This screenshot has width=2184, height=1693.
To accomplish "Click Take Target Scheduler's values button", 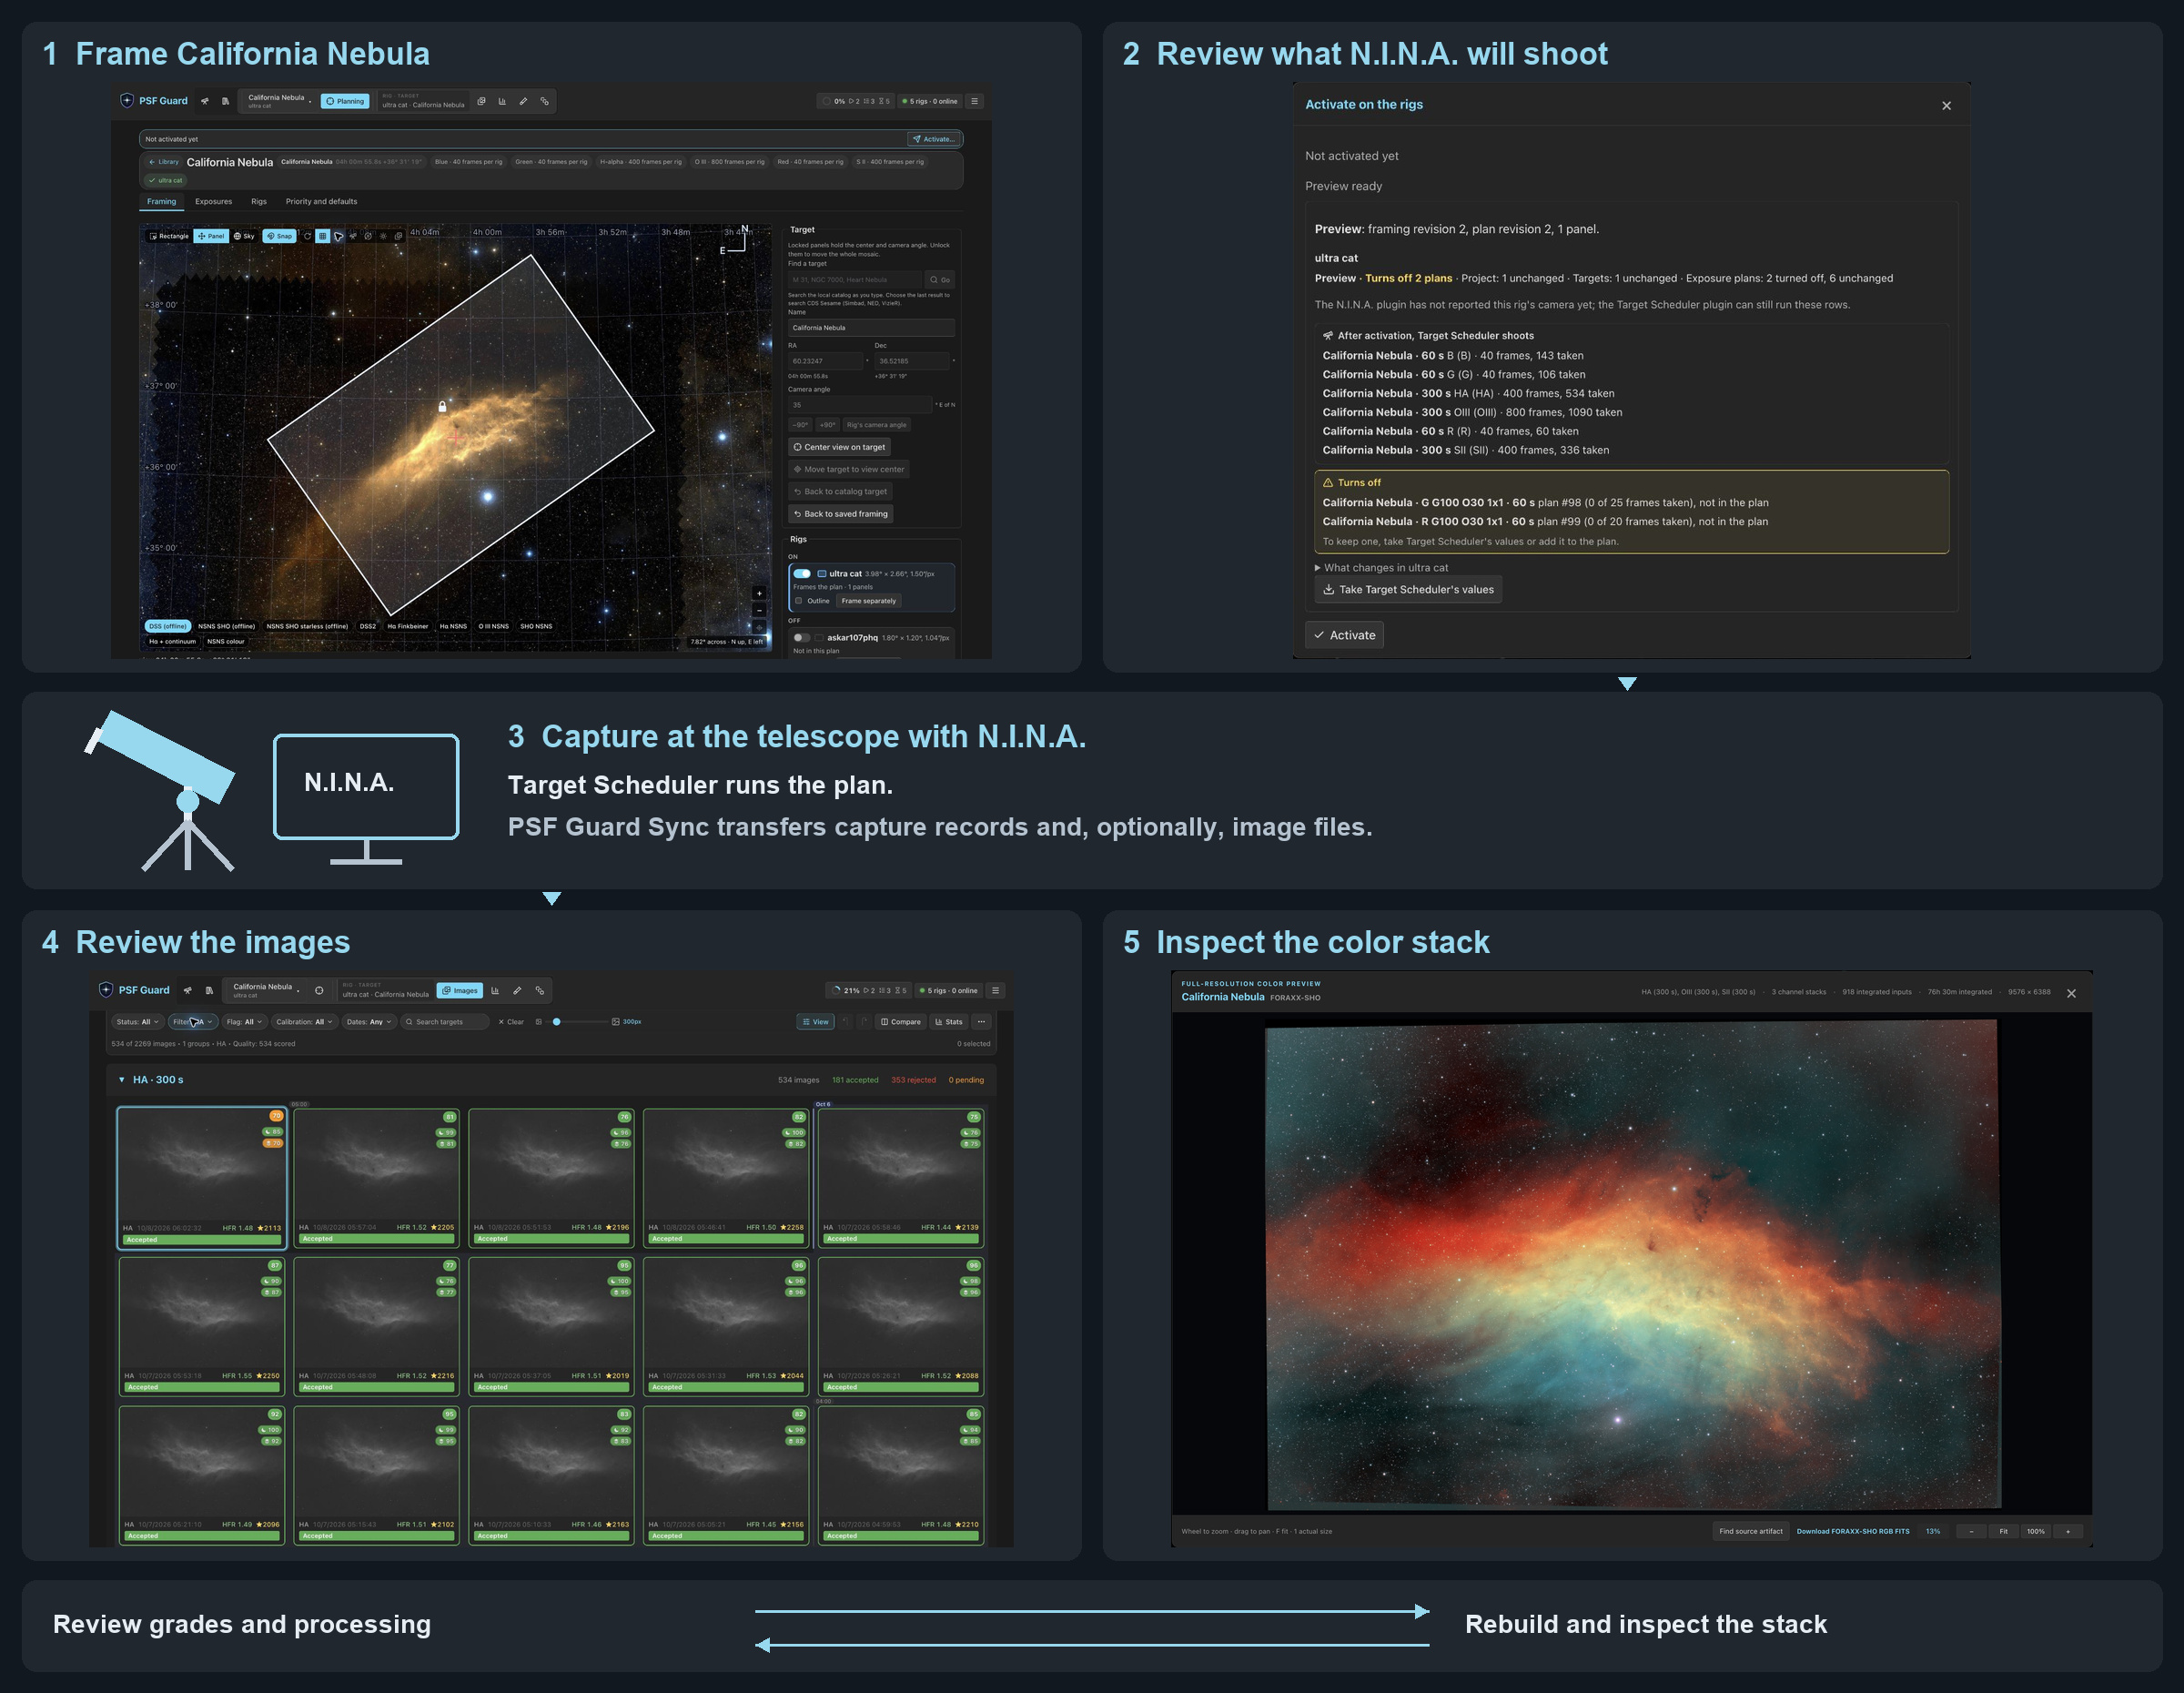I will 1408,590.
